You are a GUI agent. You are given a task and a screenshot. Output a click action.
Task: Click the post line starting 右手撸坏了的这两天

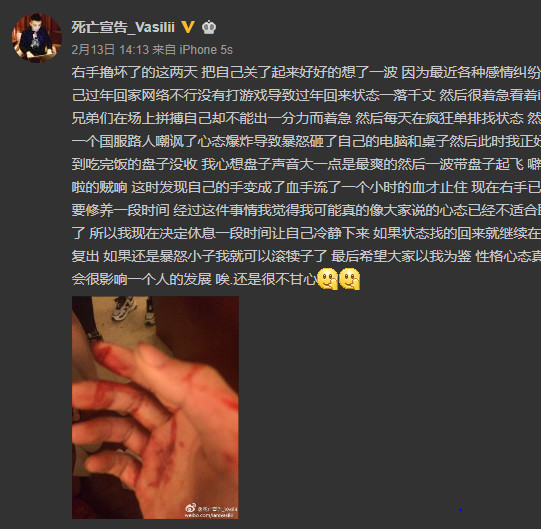pos(306,72)
